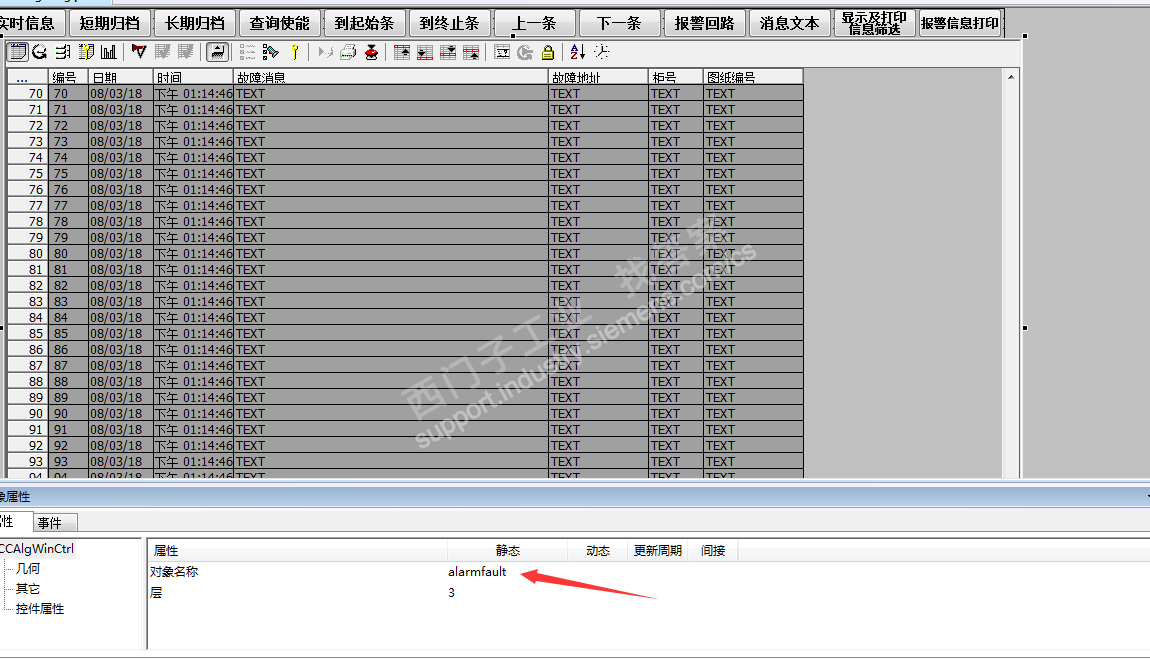
Task: Click the 日期 column header
Action: click(x=121, y=77)
